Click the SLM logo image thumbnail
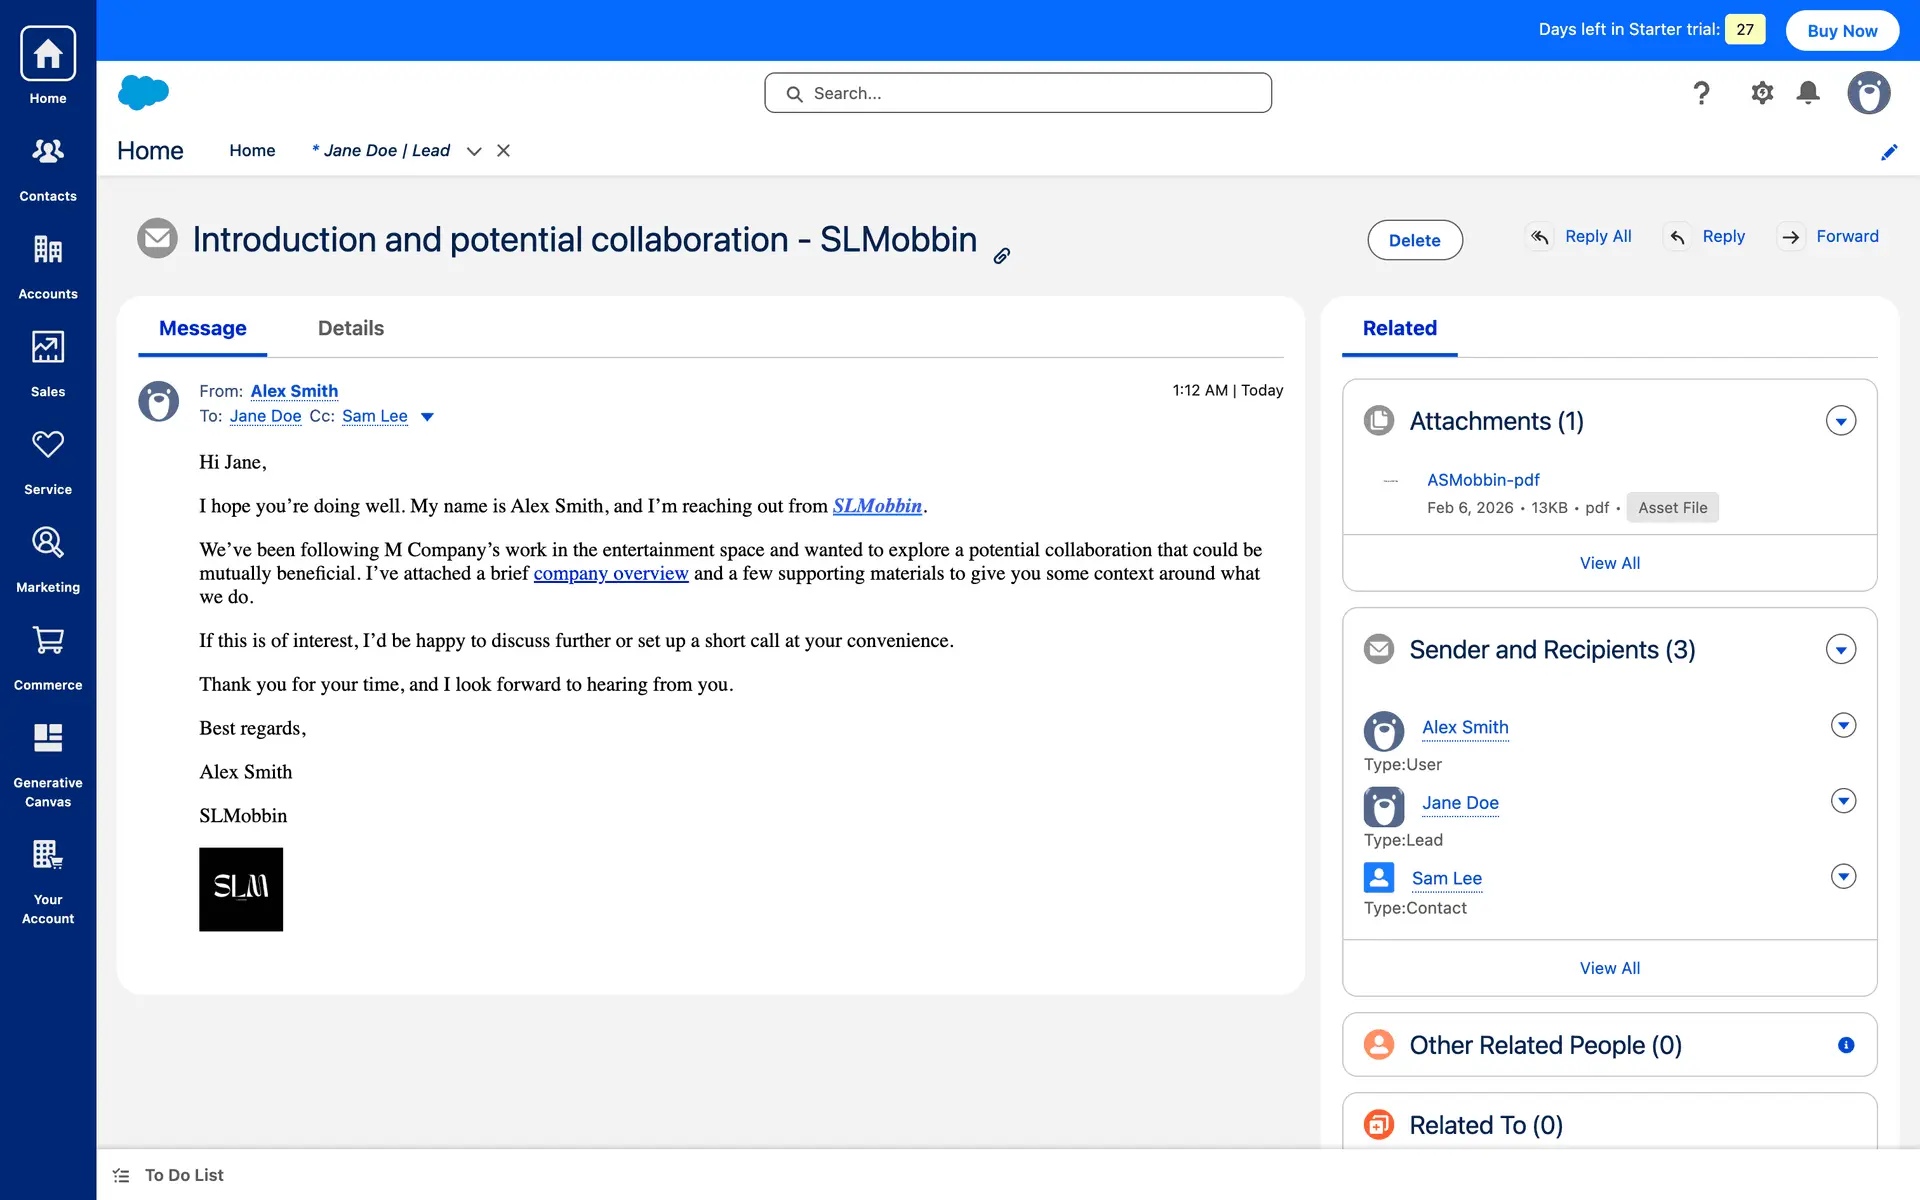1920x1200 pixels. point(241,889)
